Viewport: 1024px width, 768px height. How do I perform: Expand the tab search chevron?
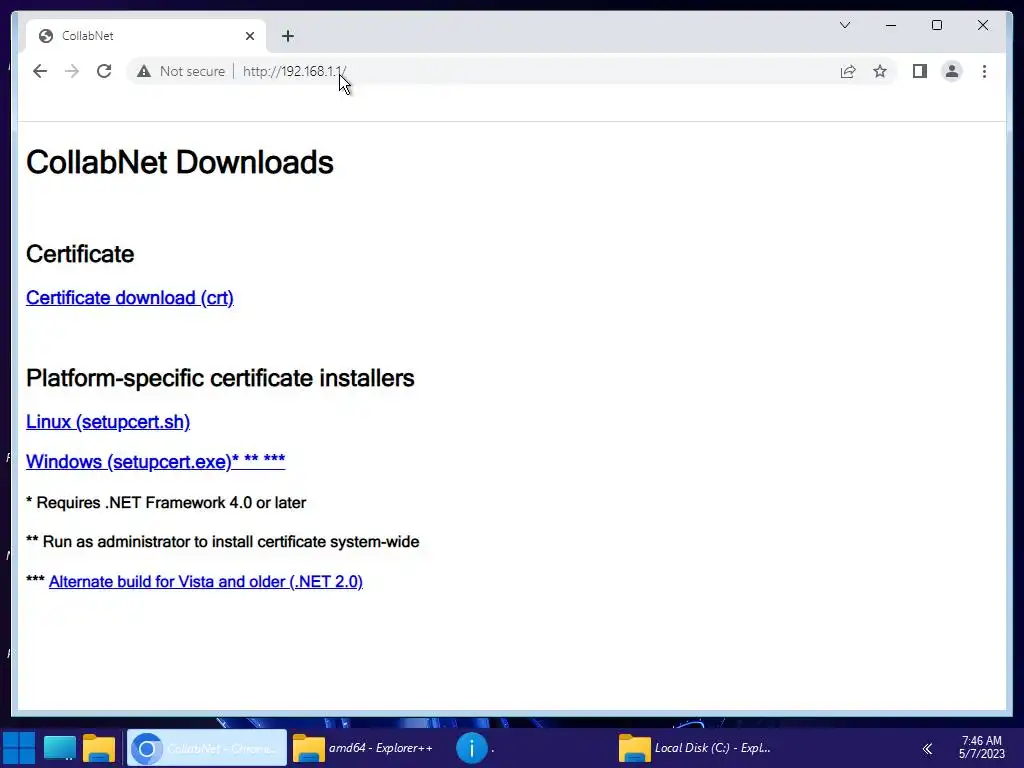click(x=844, y=25)
